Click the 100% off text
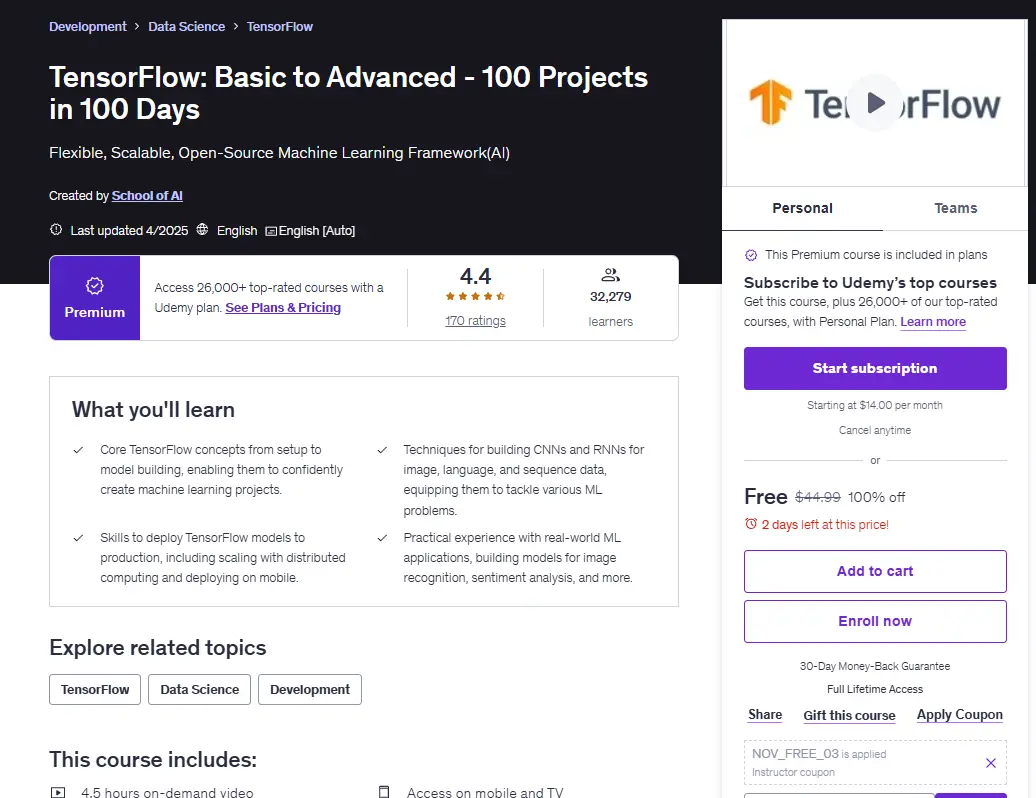This screenshot has height=798, width=1036. [876, 497]
